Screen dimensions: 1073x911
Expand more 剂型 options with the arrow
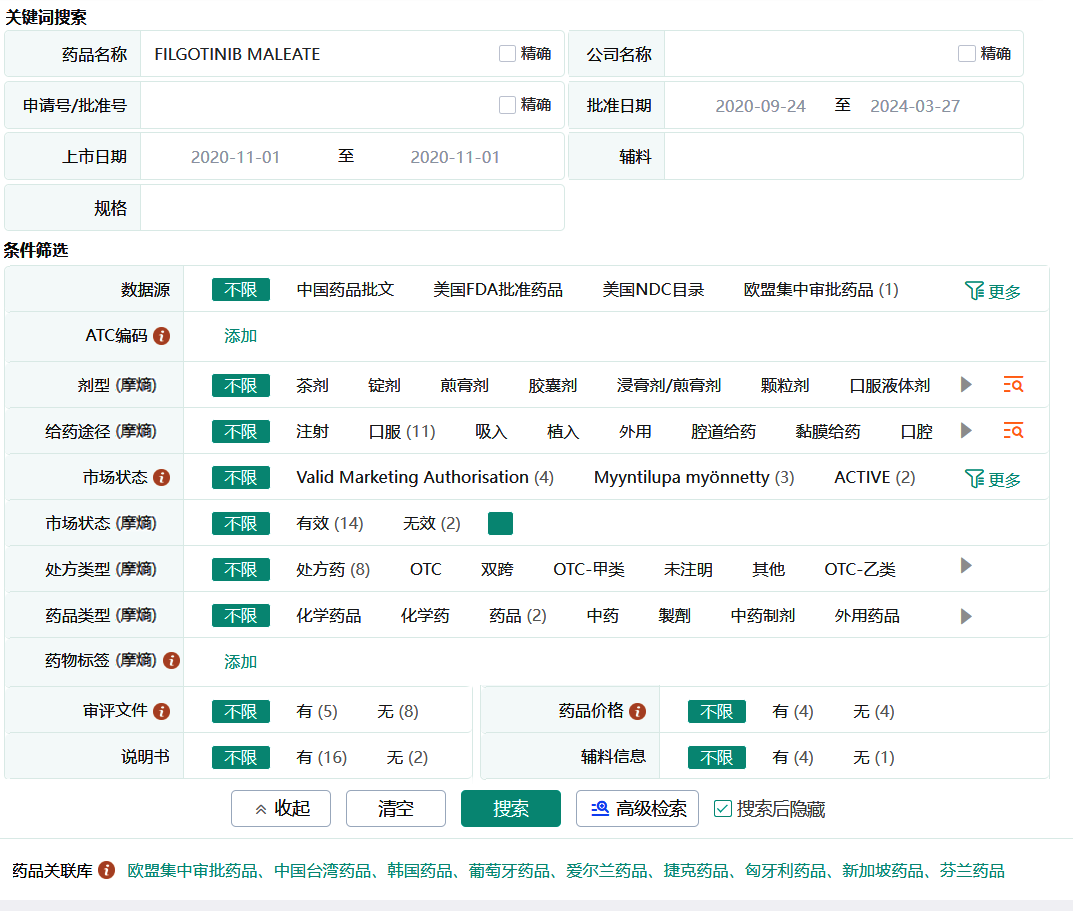966,385
